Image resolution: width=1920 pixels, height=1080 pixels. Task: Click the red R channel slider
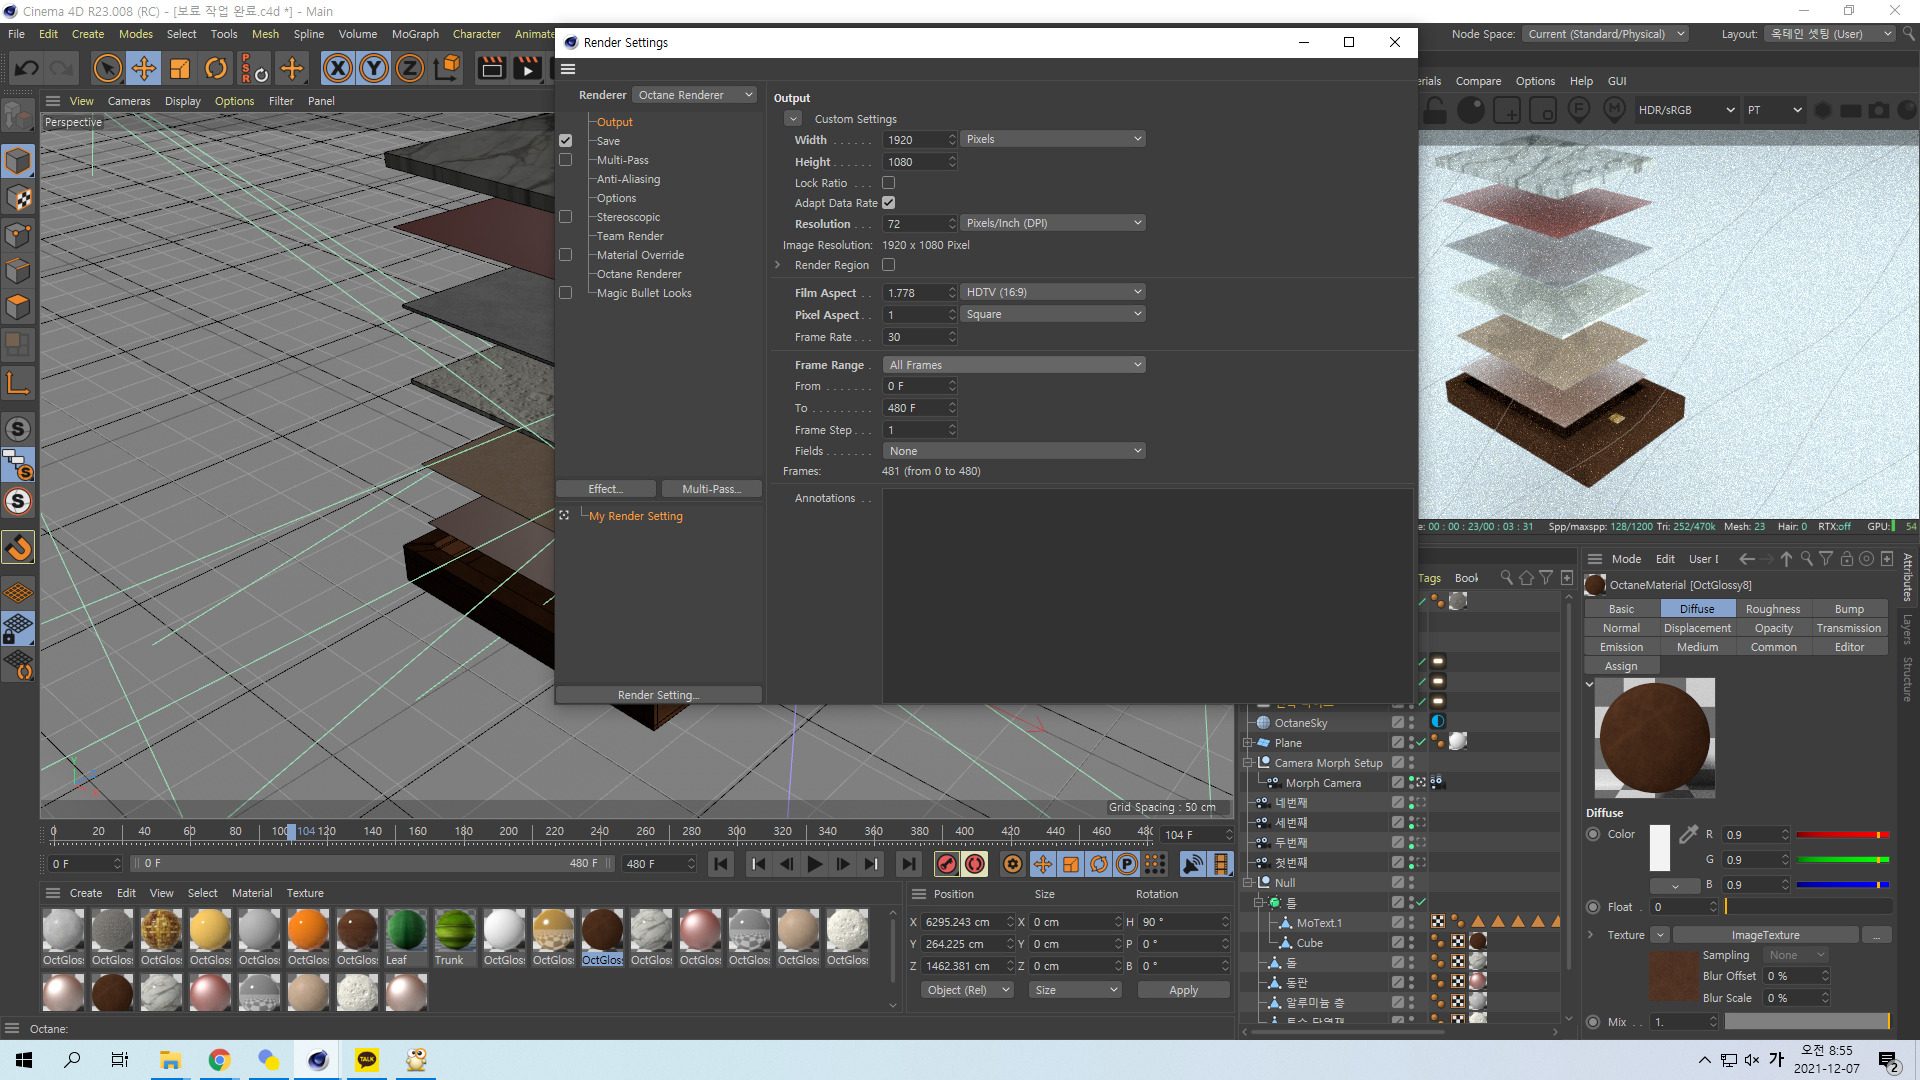click(x=1842, y=834)
